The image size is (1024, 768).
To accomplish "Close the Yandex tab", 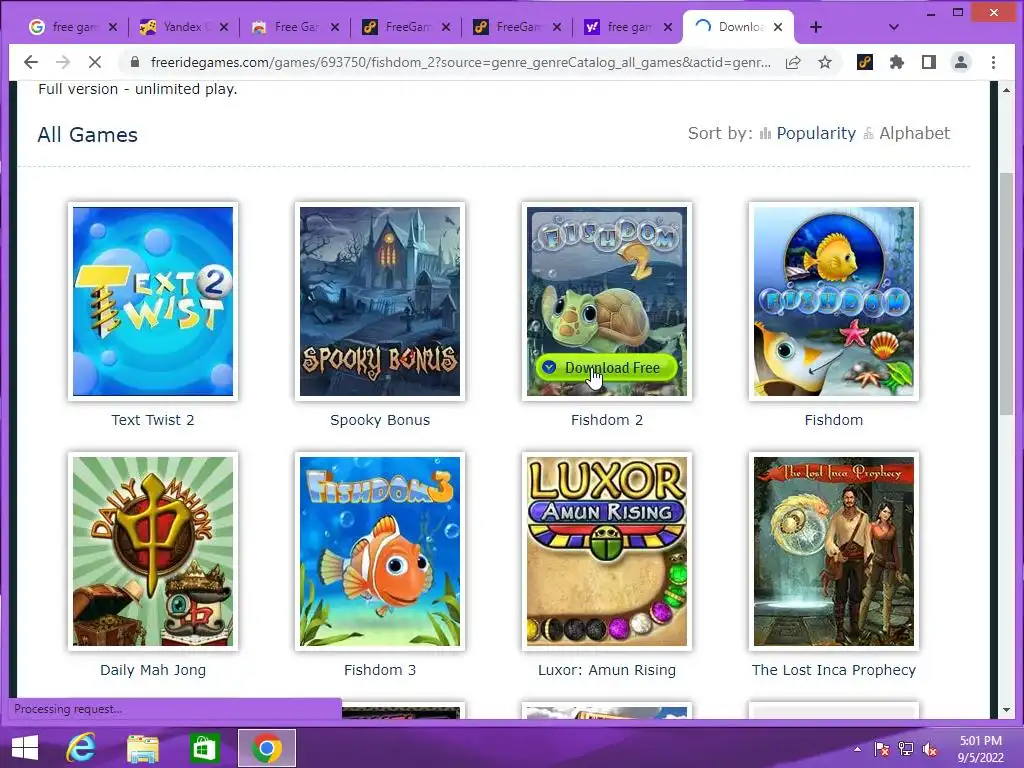I will (x=224, y=27).
